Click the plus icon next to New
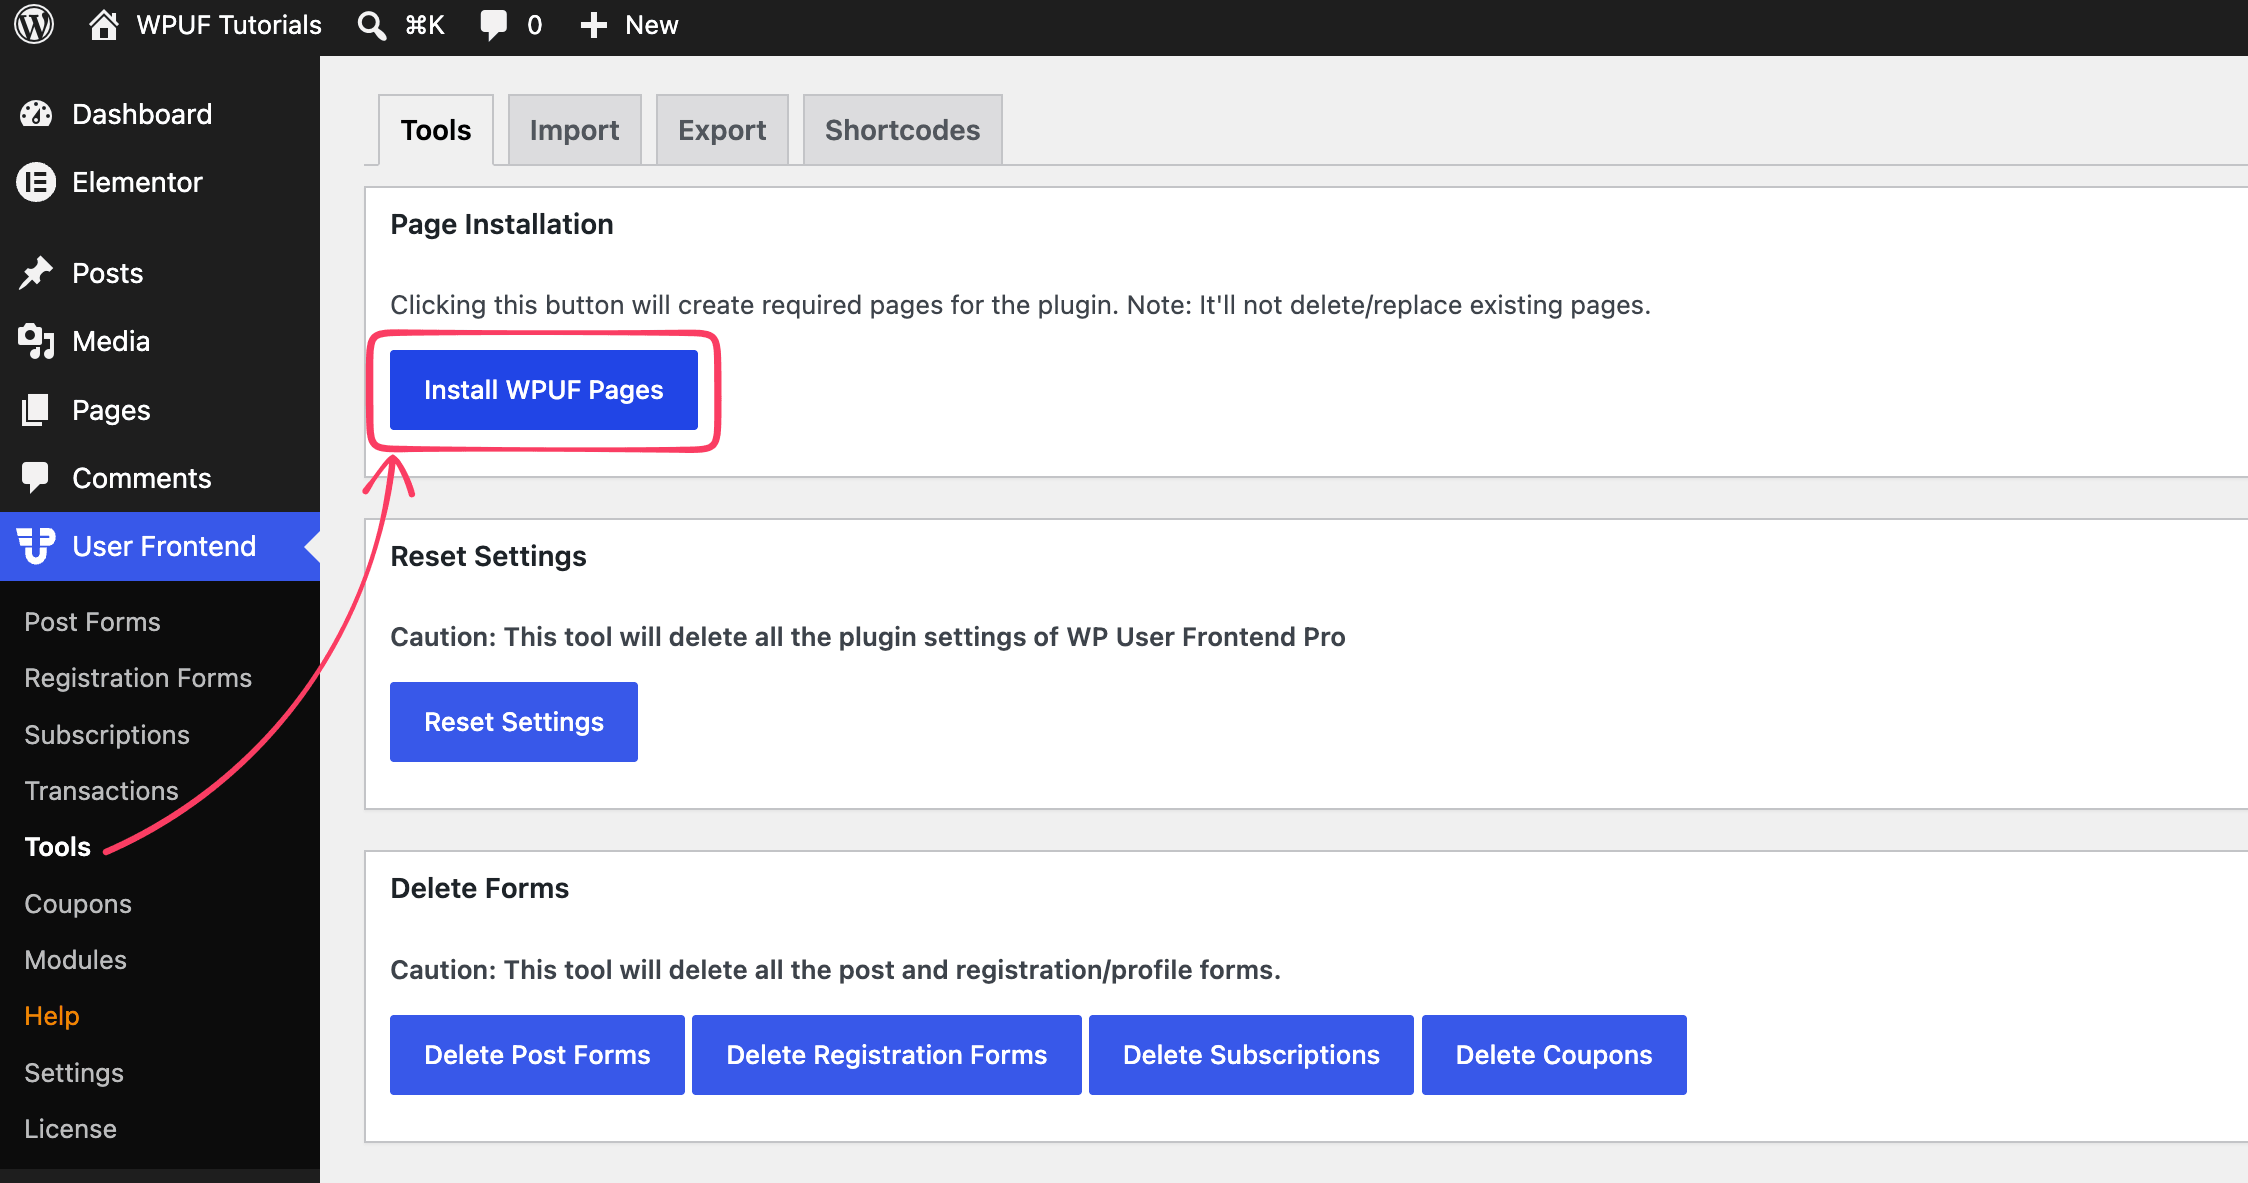This screenshot has width=2248, height=1183. (x=593, y=25)
